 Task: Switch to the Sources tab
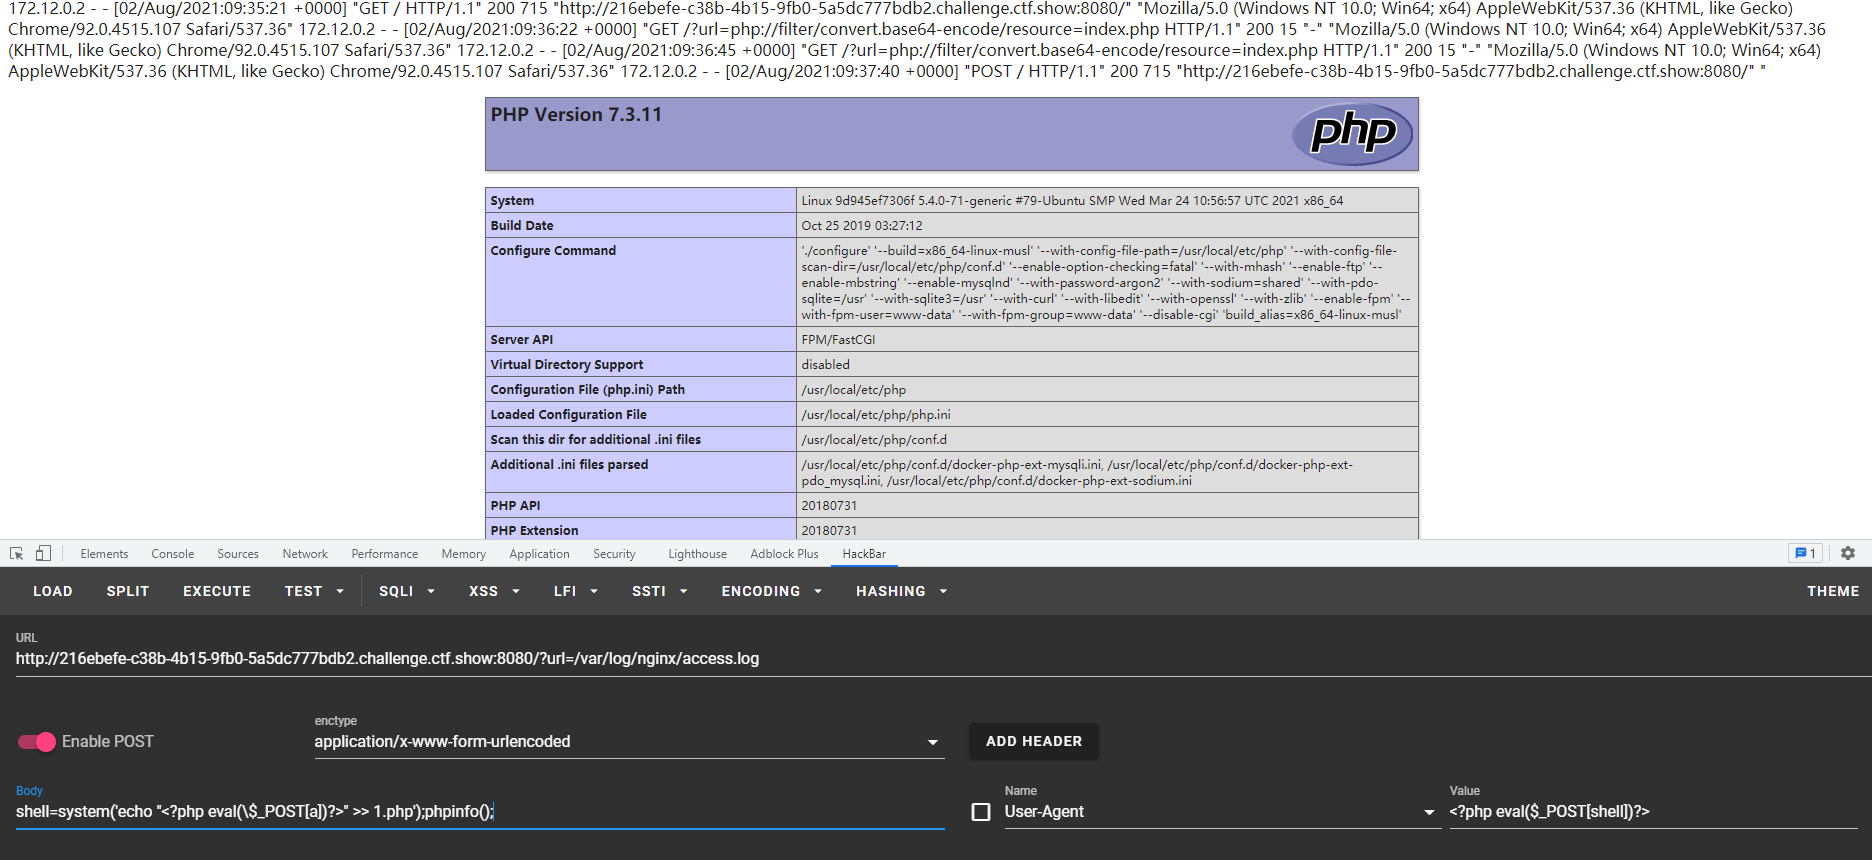pyautogui.click(x=238, y=554)
